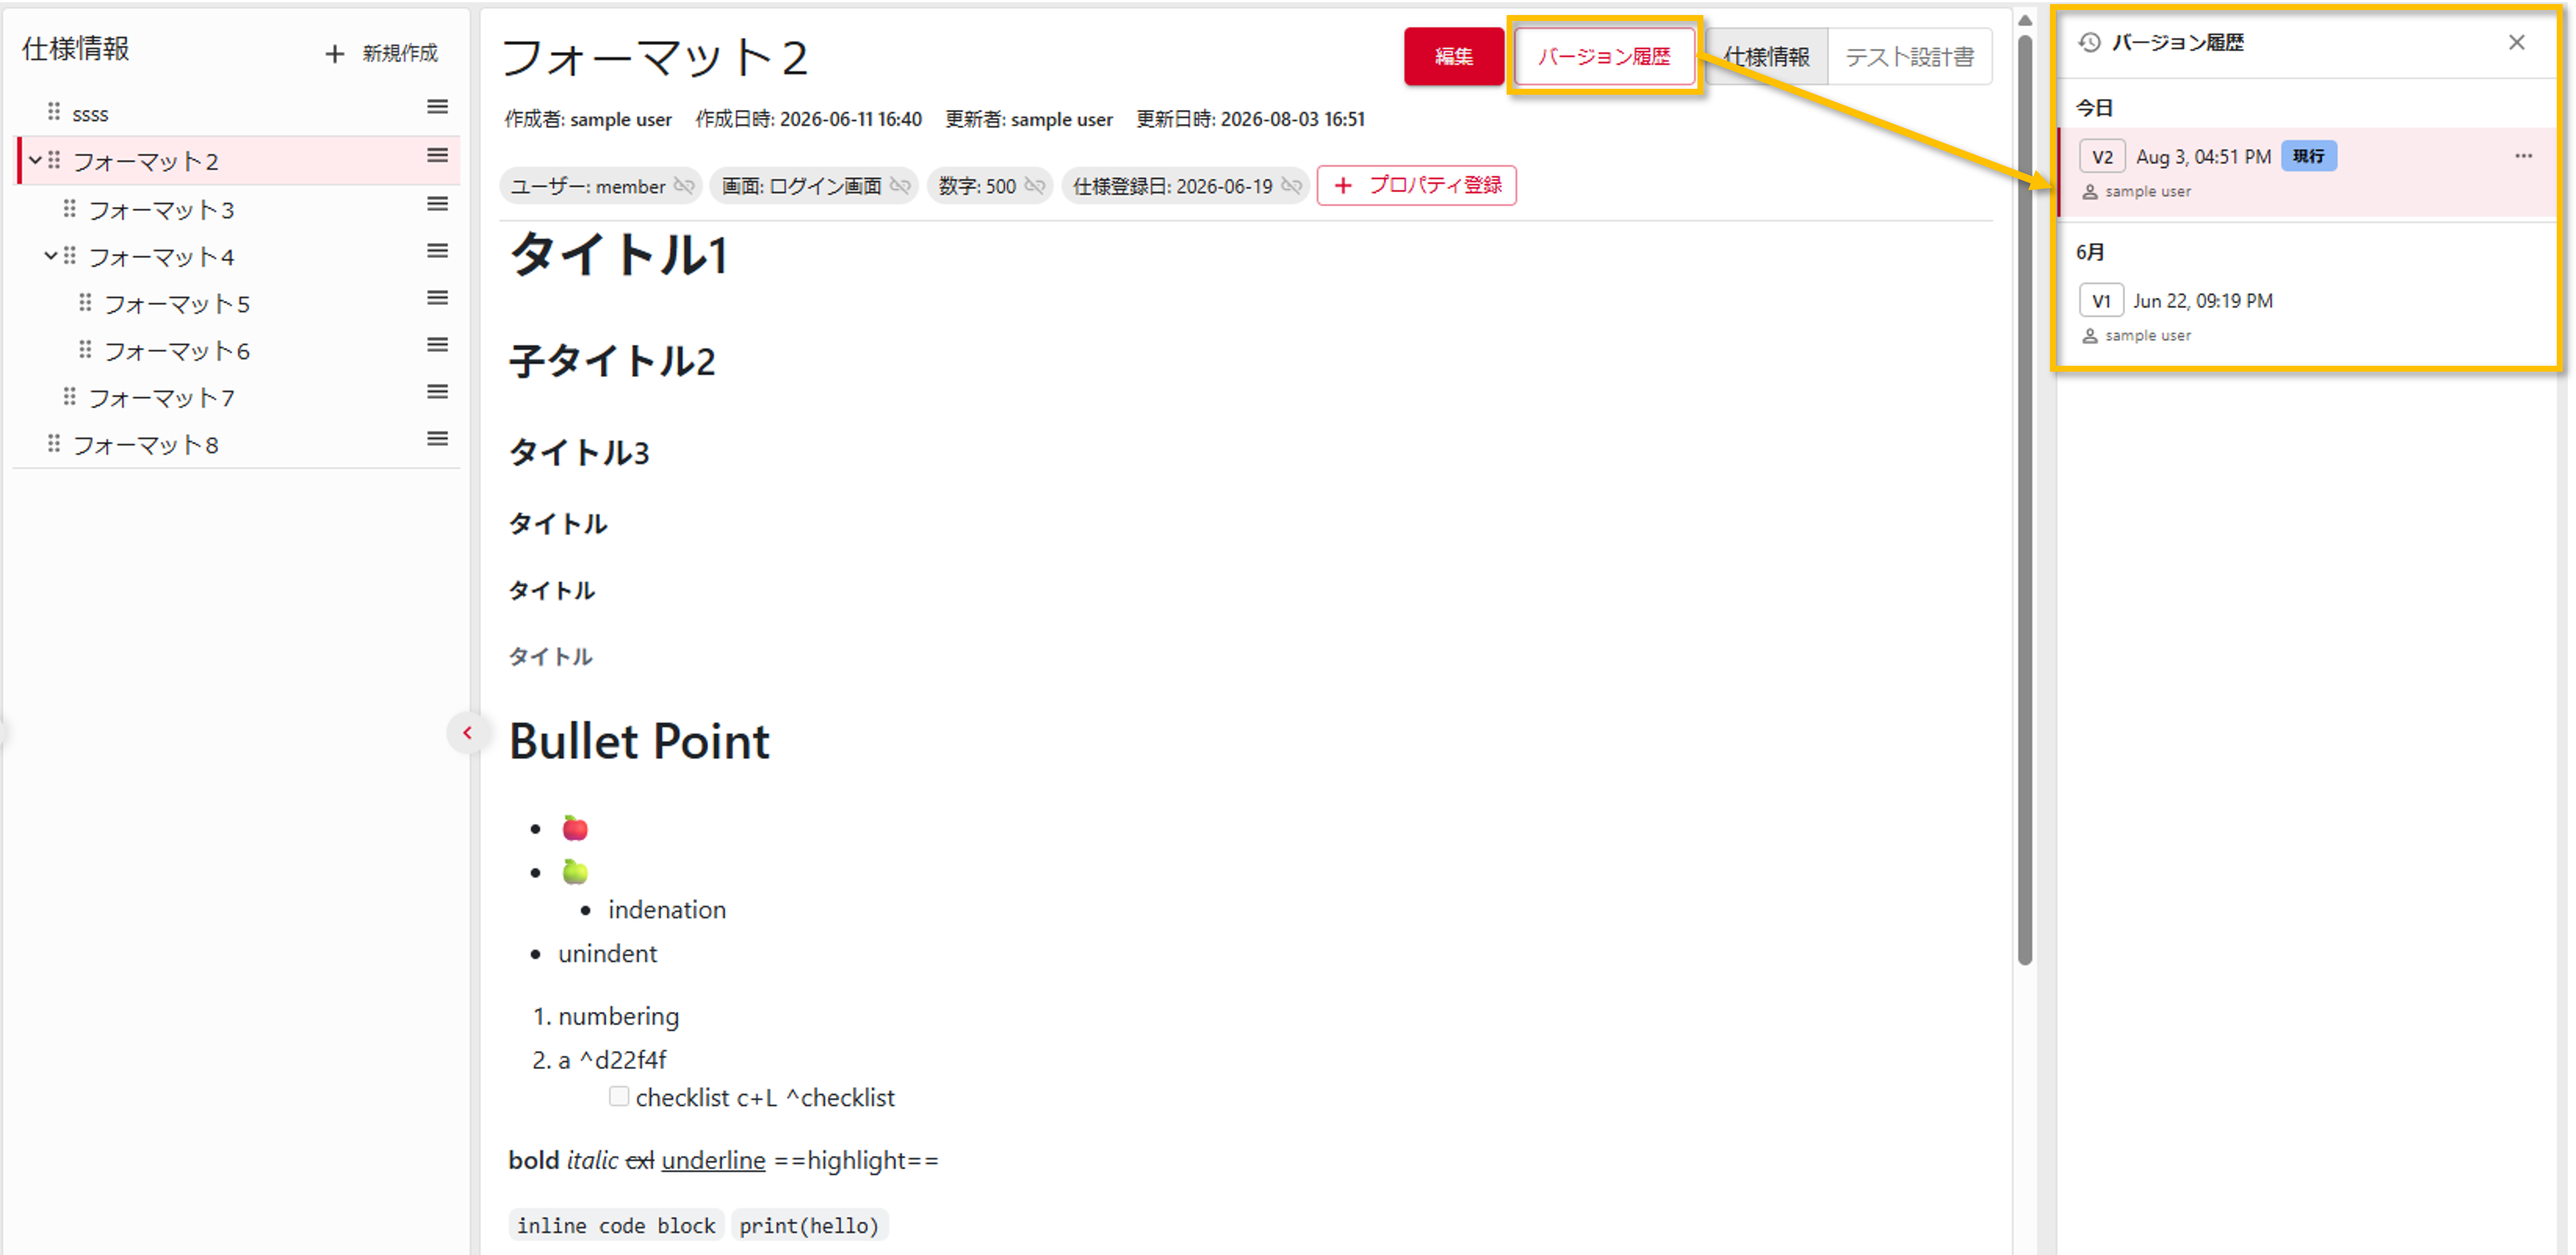Image resolution: width=2576 pixels, height=1255 pixels.
Task: Grab drag handle of フォーマット4 item
Action: (69, 255)
